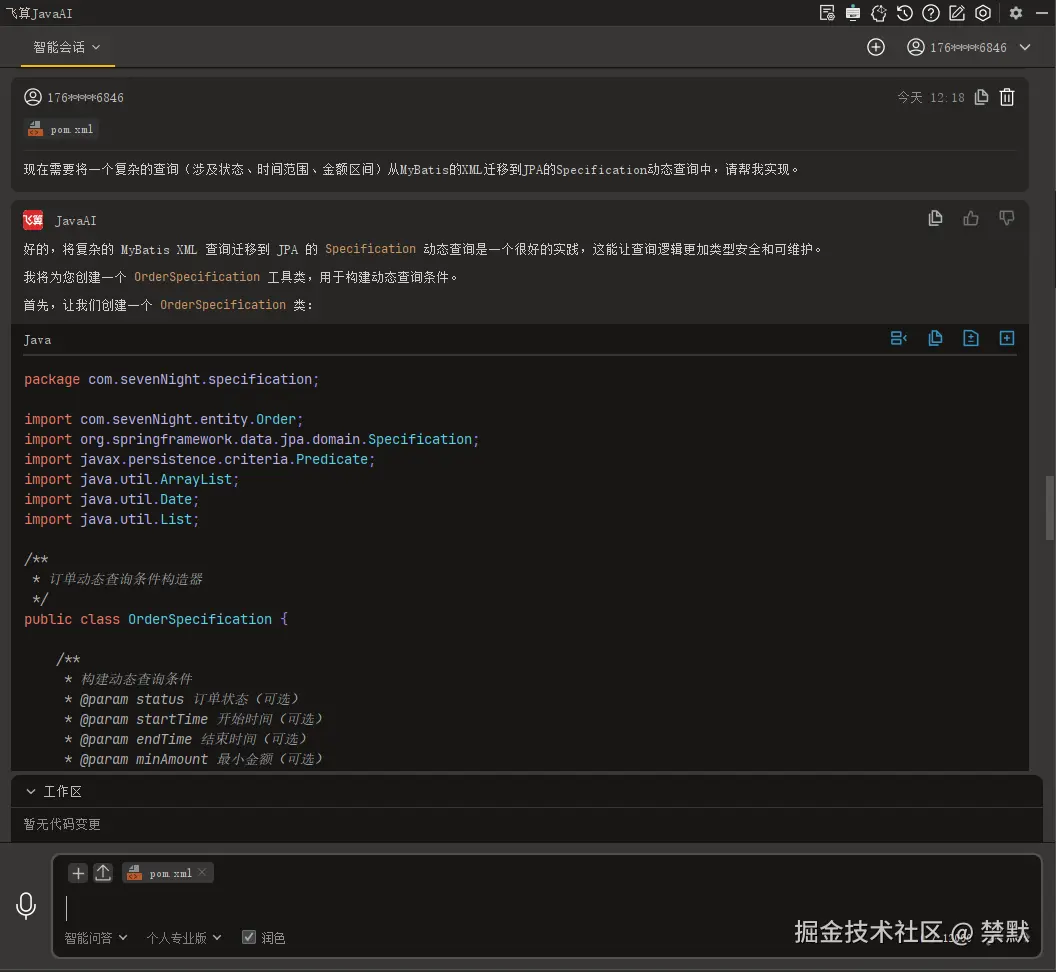Click the user avatar beside message 176****6846
1056x972 pixels.
tap(33, 97)
